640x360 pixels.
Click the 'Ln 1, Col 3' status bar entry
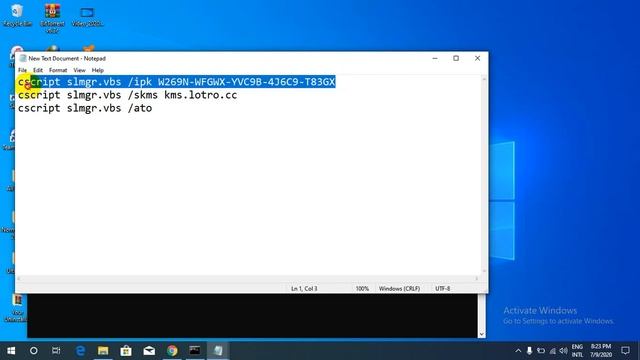(x=304, y=289)
